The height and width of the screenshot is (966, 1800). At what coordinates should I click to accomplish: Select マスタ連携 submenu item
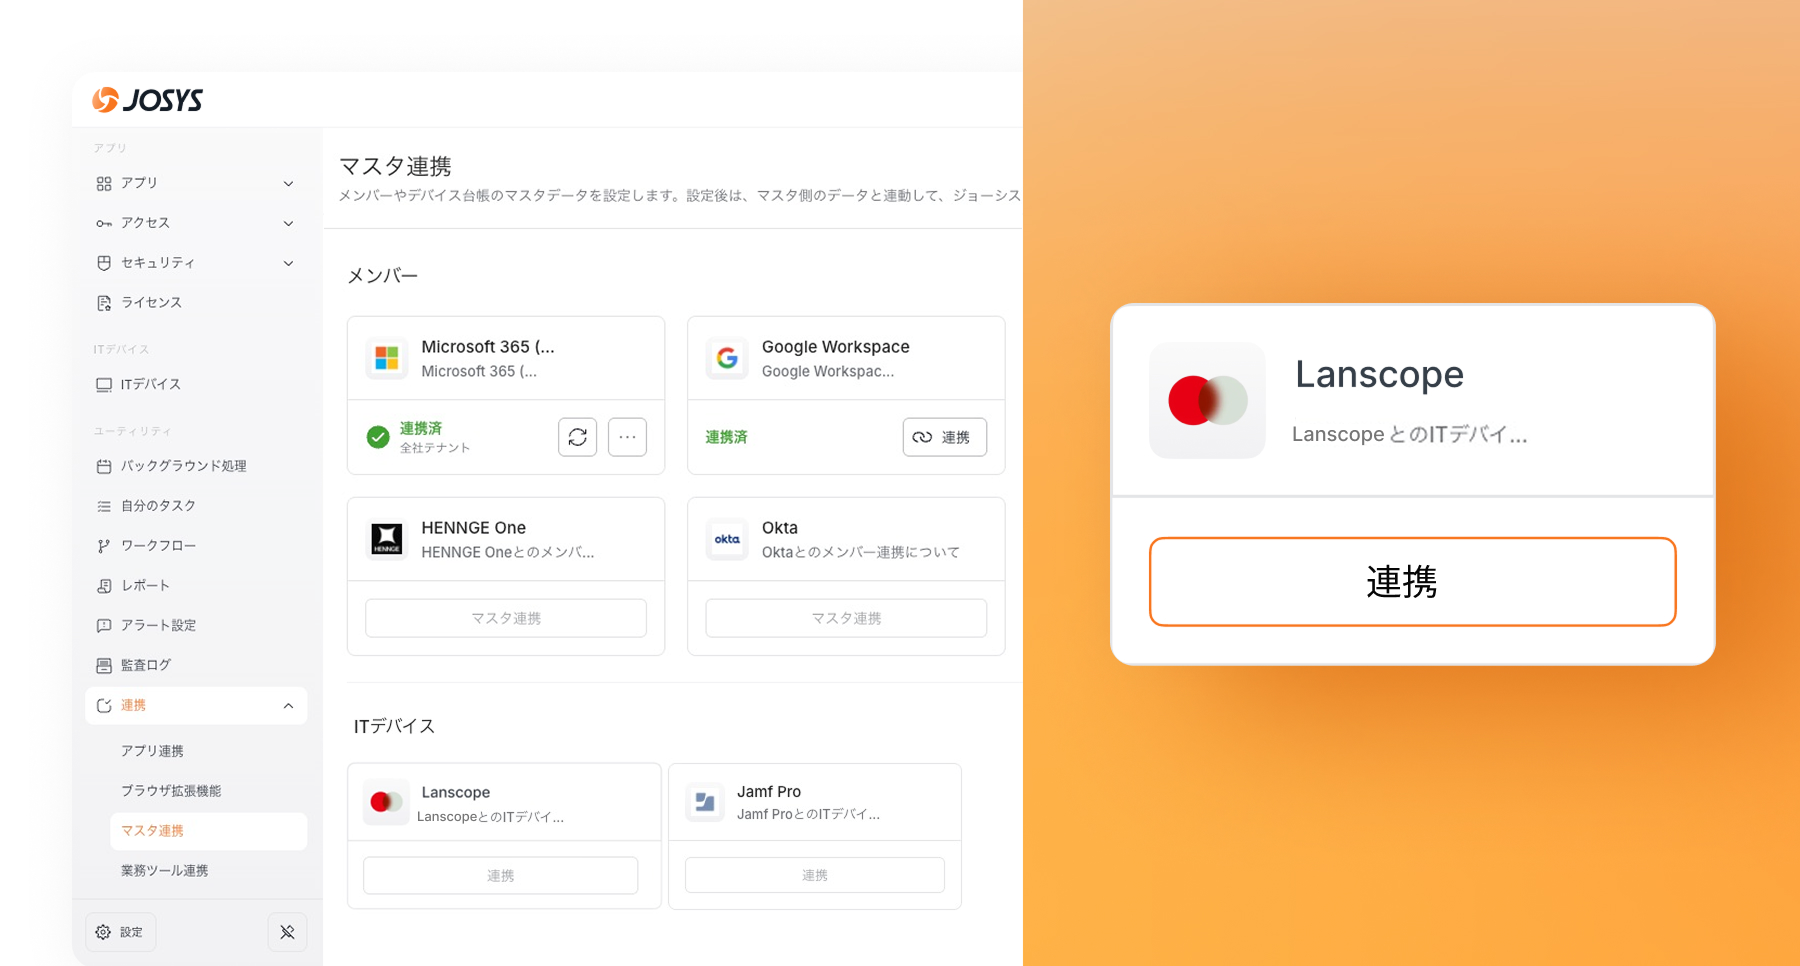pos(208,831)
